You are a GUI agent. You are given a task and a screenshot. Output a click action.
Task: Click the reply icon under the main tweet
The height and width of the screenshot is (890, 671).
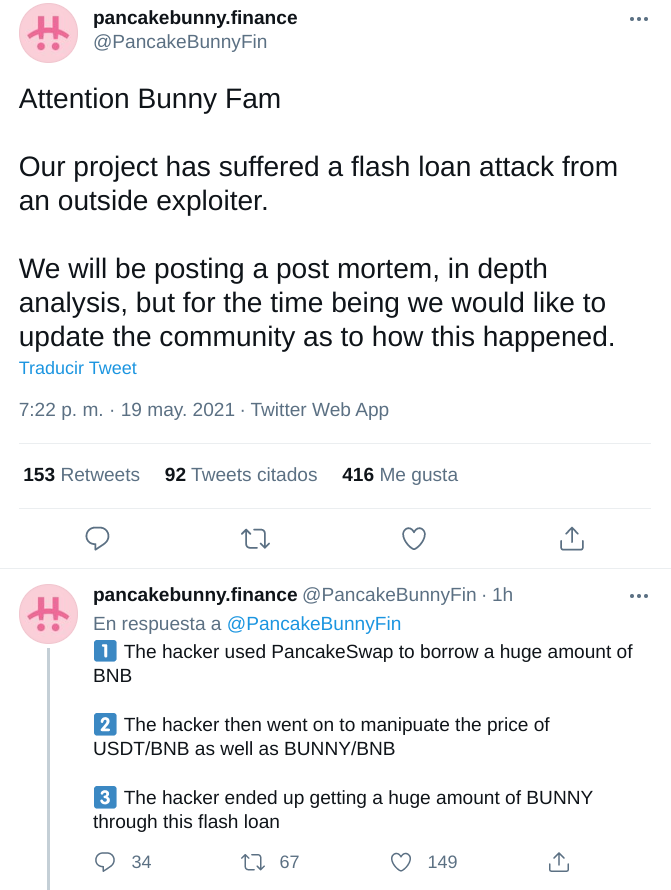pyautogui.click(x=97, y=539)
